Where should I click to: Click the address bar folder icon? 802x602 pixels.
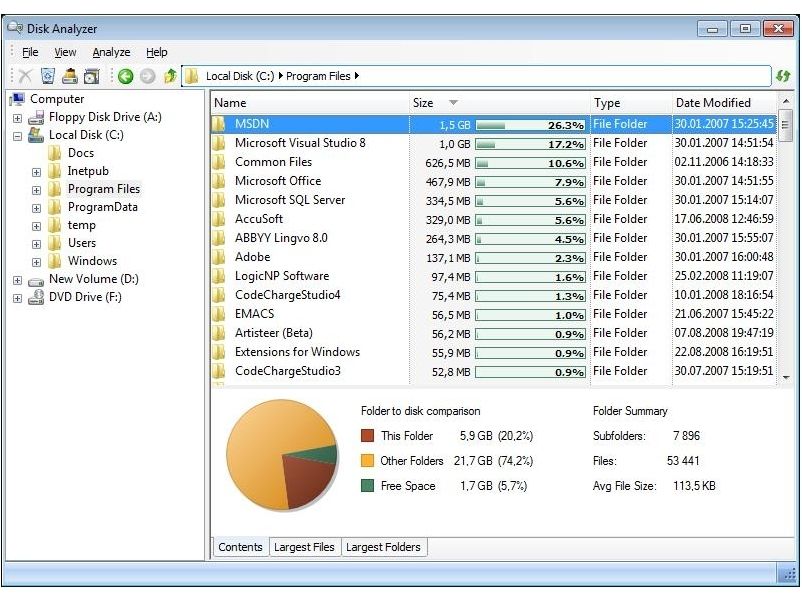(x=192, y=76)
